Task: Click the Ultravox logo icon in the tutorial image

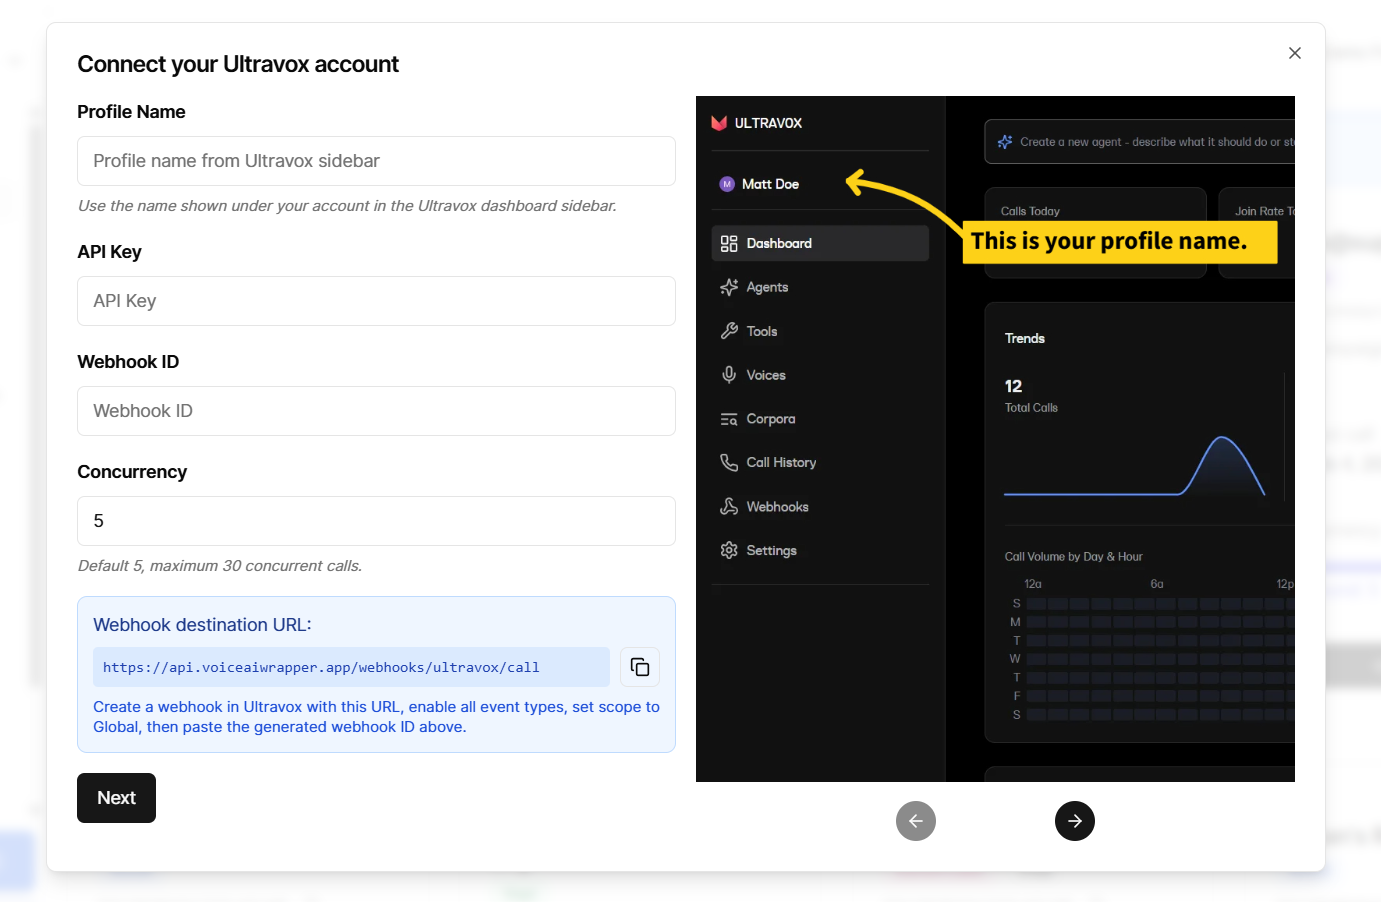Action: coord(719,123)
